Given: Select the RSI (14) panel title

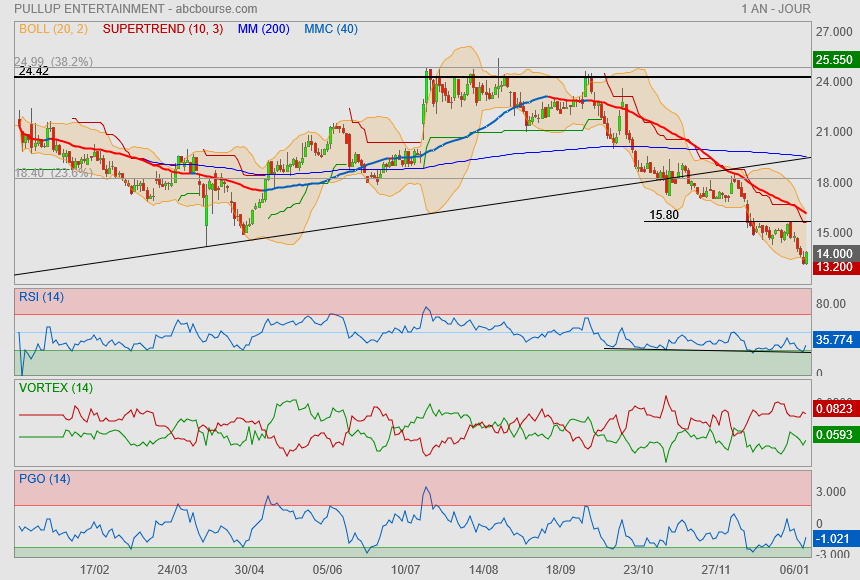Looking at the screenshot, I should 41,296.
